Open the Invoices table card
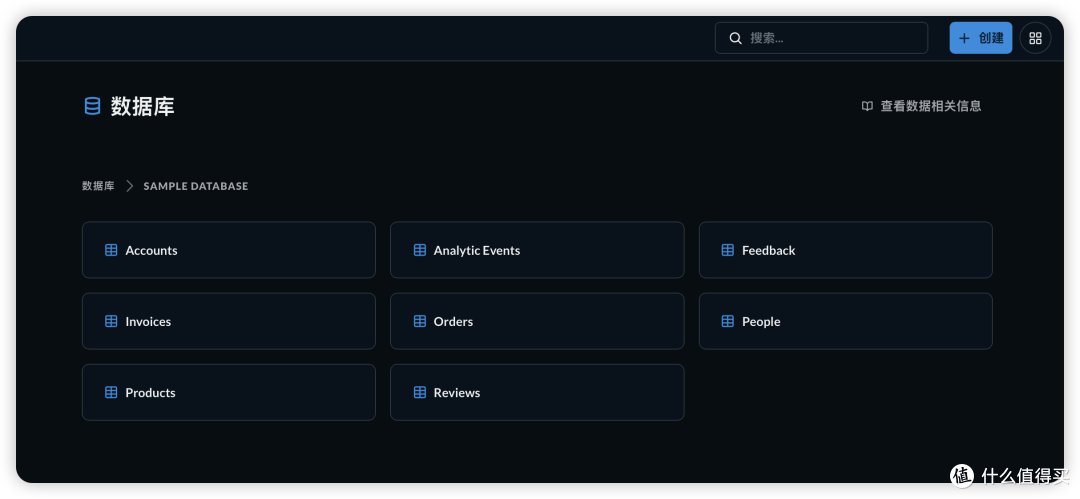The width and height of the screenshot is (1080, 499). (229, 321)
